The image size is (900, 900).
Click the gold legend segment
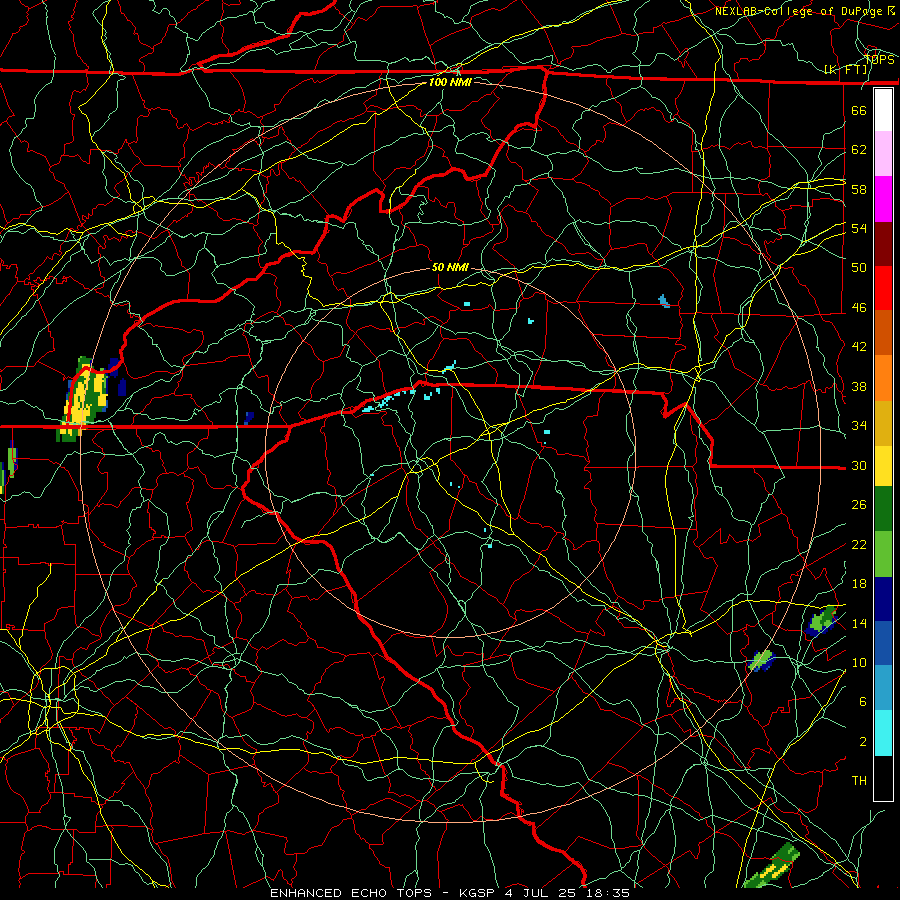883,423
